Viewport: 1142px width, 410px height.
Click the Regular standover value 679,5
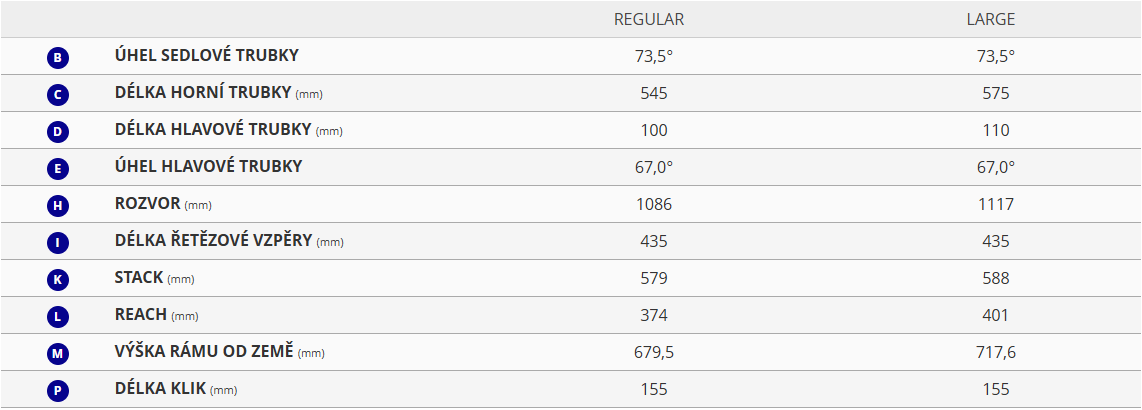pos(654,353)
